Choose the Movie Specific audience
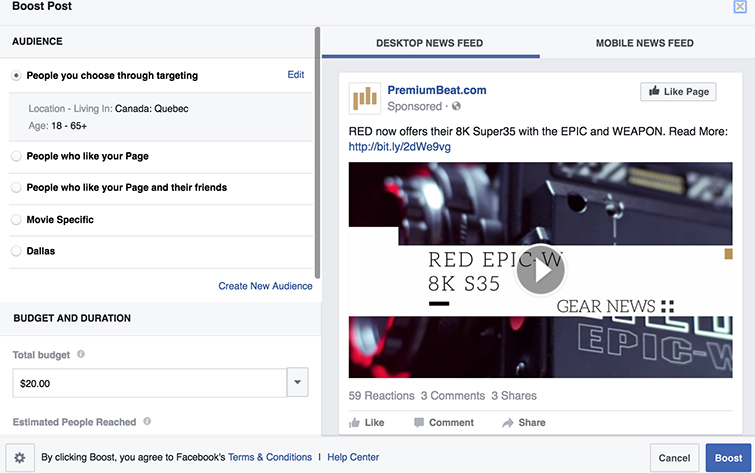Image resolution: width=755 pixels, height=473 pixels. coord(16,220)
